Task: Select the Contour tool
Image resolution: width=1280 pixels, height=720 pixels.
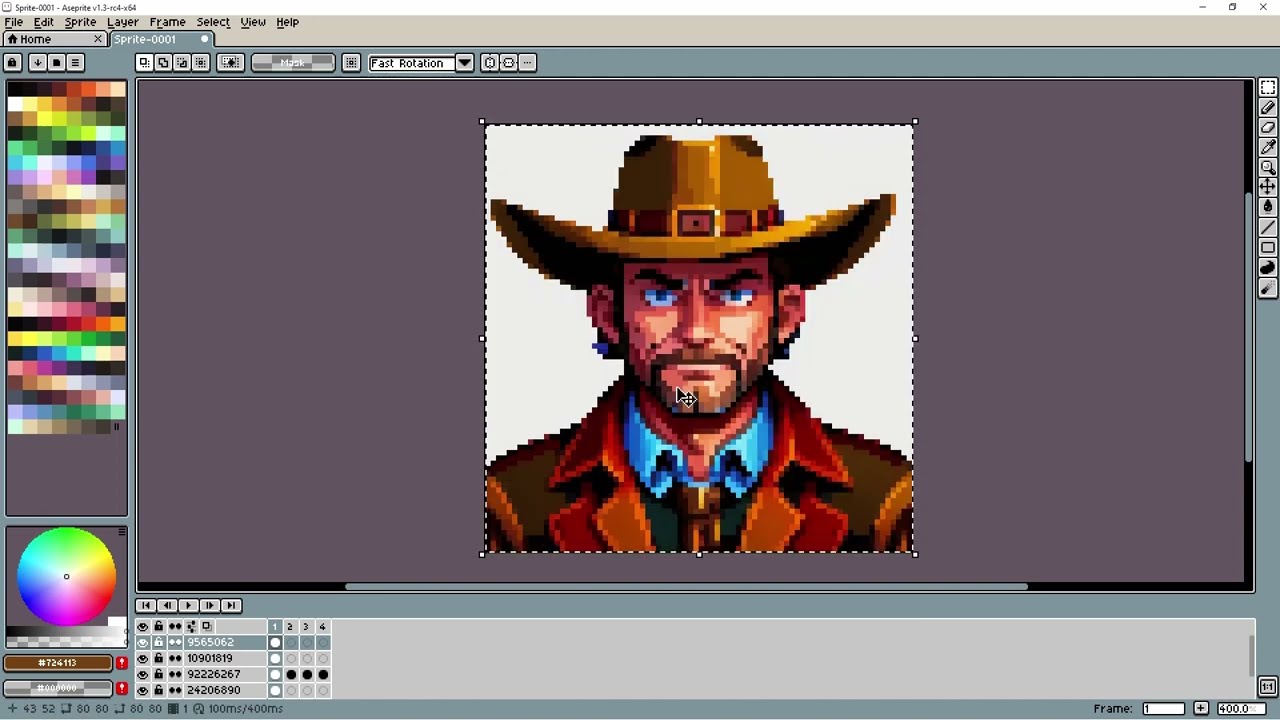Action: 1268,268
